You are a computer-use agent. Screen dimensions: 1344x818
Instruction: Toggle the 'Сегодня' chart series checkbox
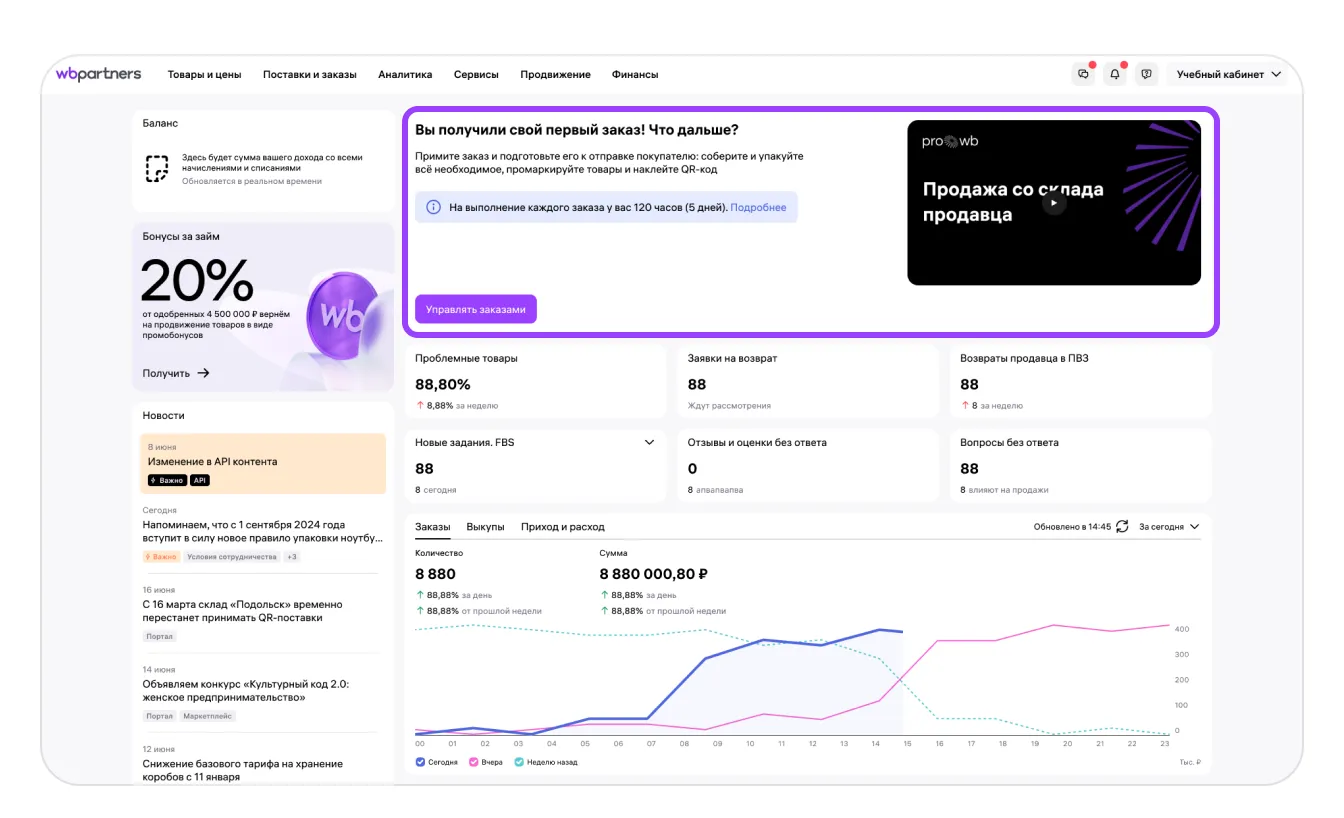420,762
